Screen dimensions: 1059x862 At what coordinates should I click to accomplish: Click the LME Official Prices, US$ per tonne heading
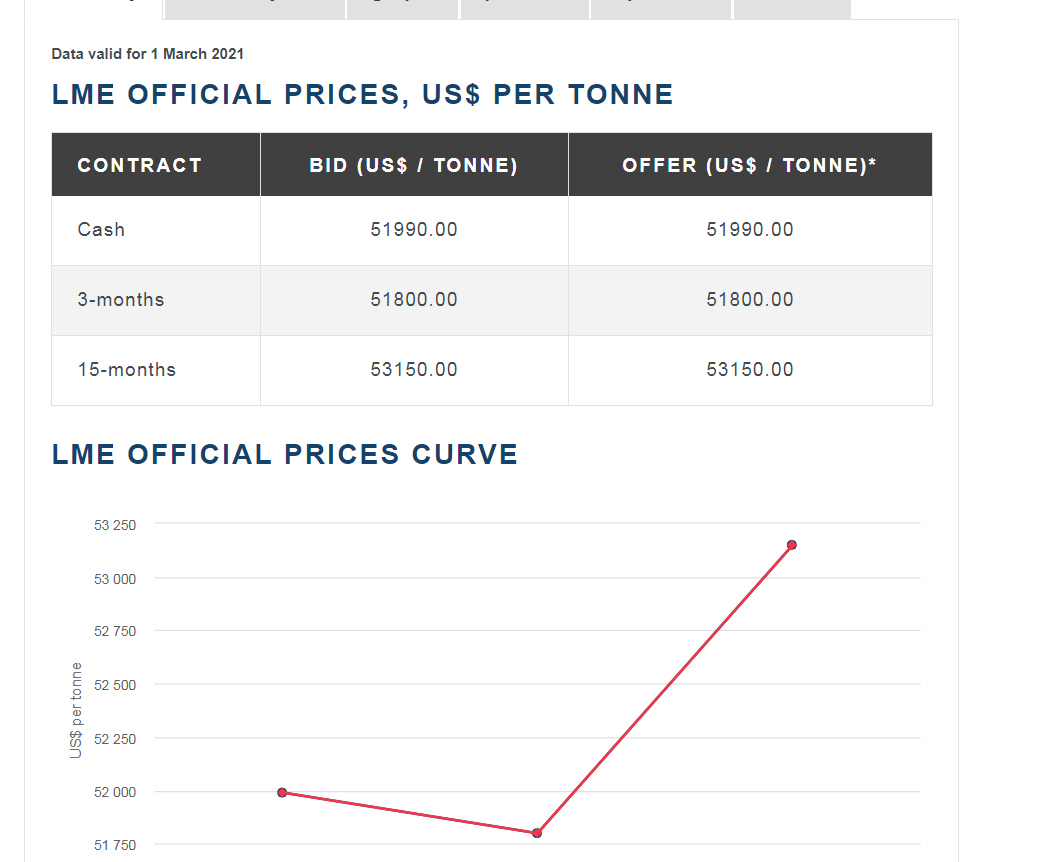coord(362,95)
